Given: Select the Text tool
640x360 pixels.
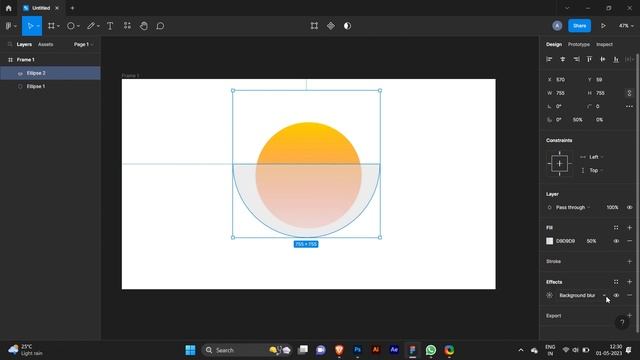Looking at the screenshot, I should [x=110, y=26].
